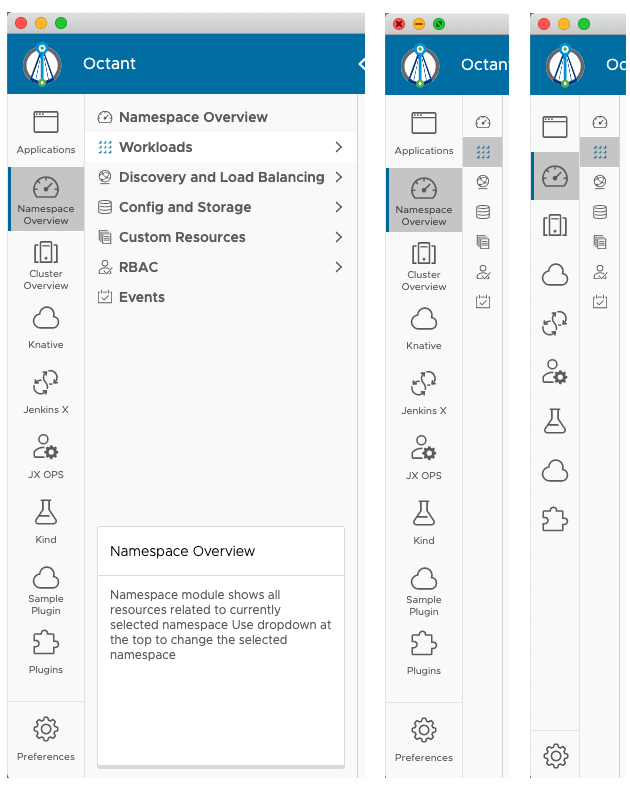This screenshot has width=630, height=788.
Task: Click RBAC user icon in right window submenu
Action: coord(600,272)
